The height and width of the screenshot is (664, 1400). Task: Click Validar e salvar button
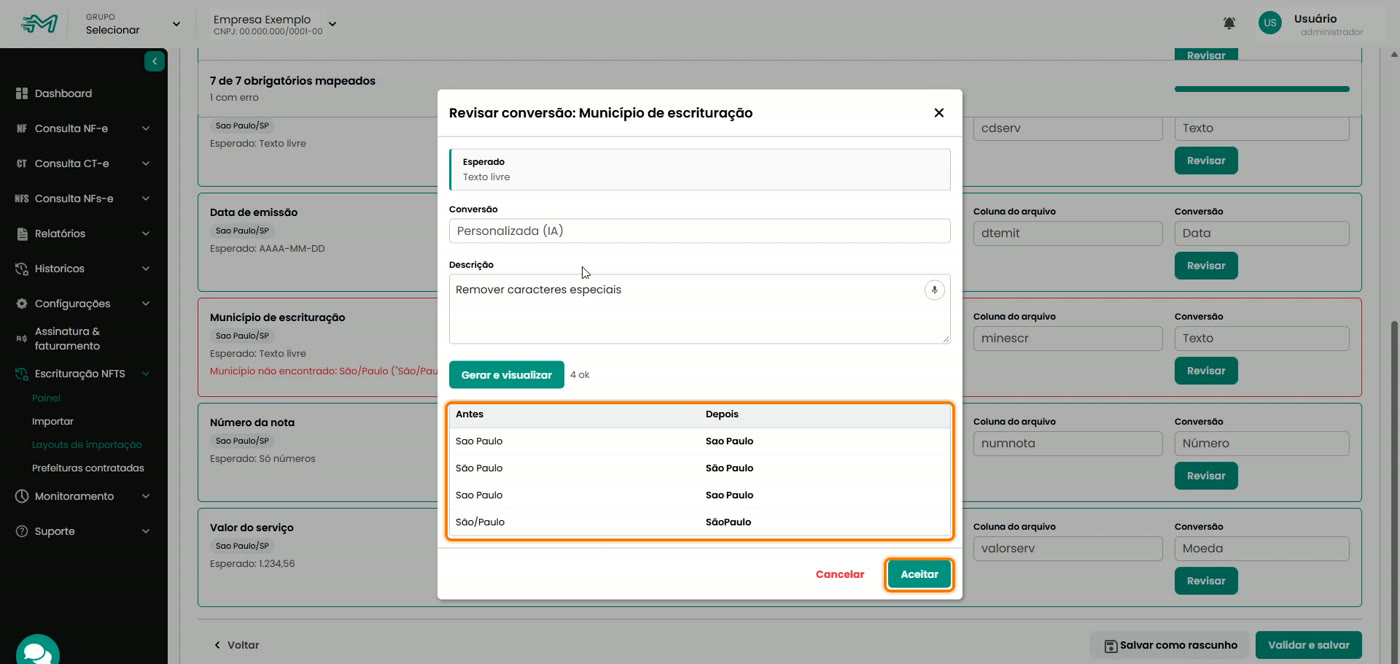[x=1308, y=645]
